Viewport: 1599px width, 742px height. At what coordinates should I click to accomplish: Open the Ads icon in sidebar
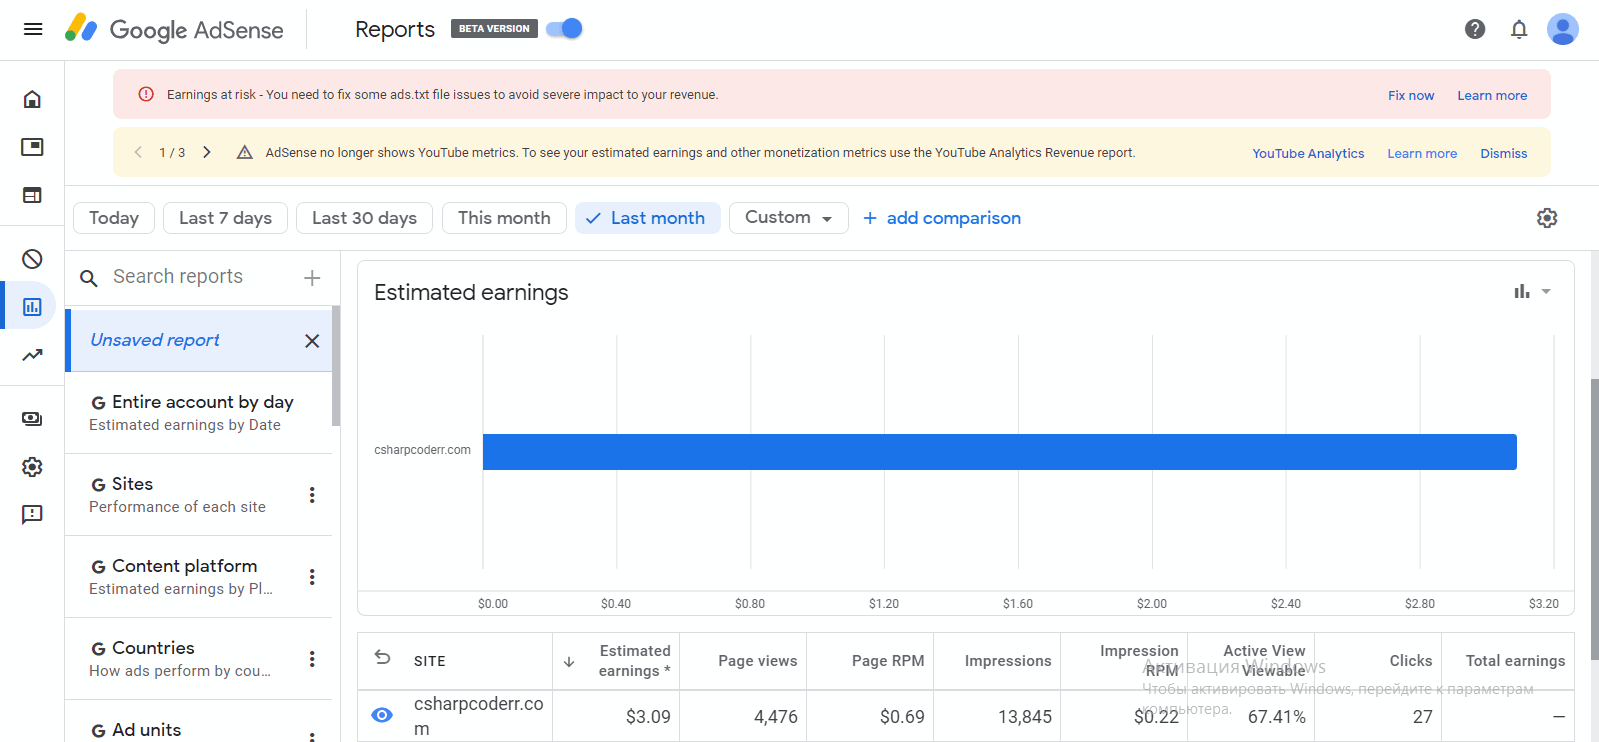(32, 147)
